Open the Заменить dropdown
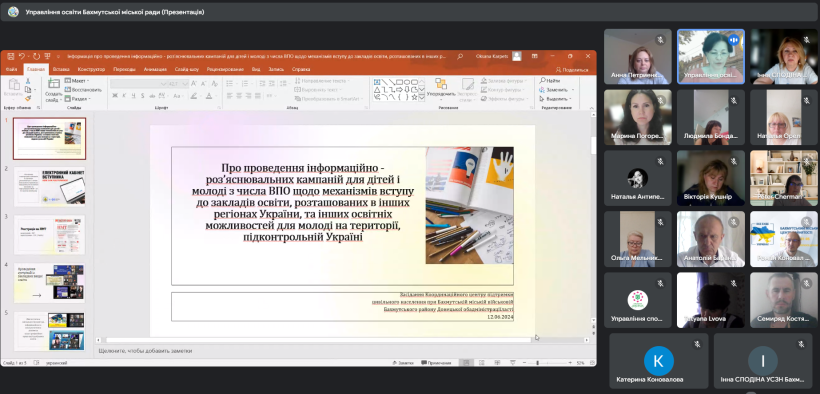Image resolution: width=820 pixels, height=394 pixels. (x=556, y=89)
